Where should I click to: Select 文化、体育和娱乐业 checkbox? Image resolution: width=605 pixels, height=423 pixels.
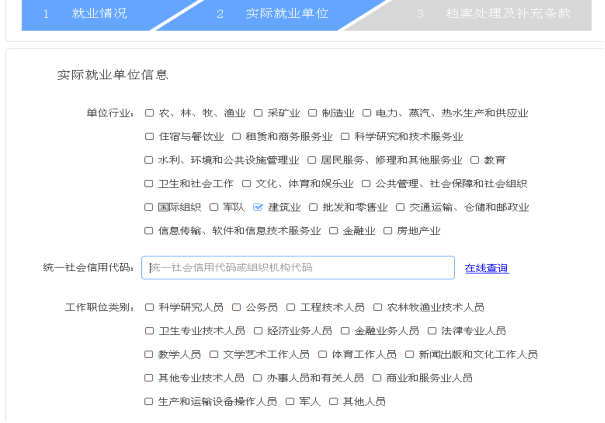tap(247, 184)
